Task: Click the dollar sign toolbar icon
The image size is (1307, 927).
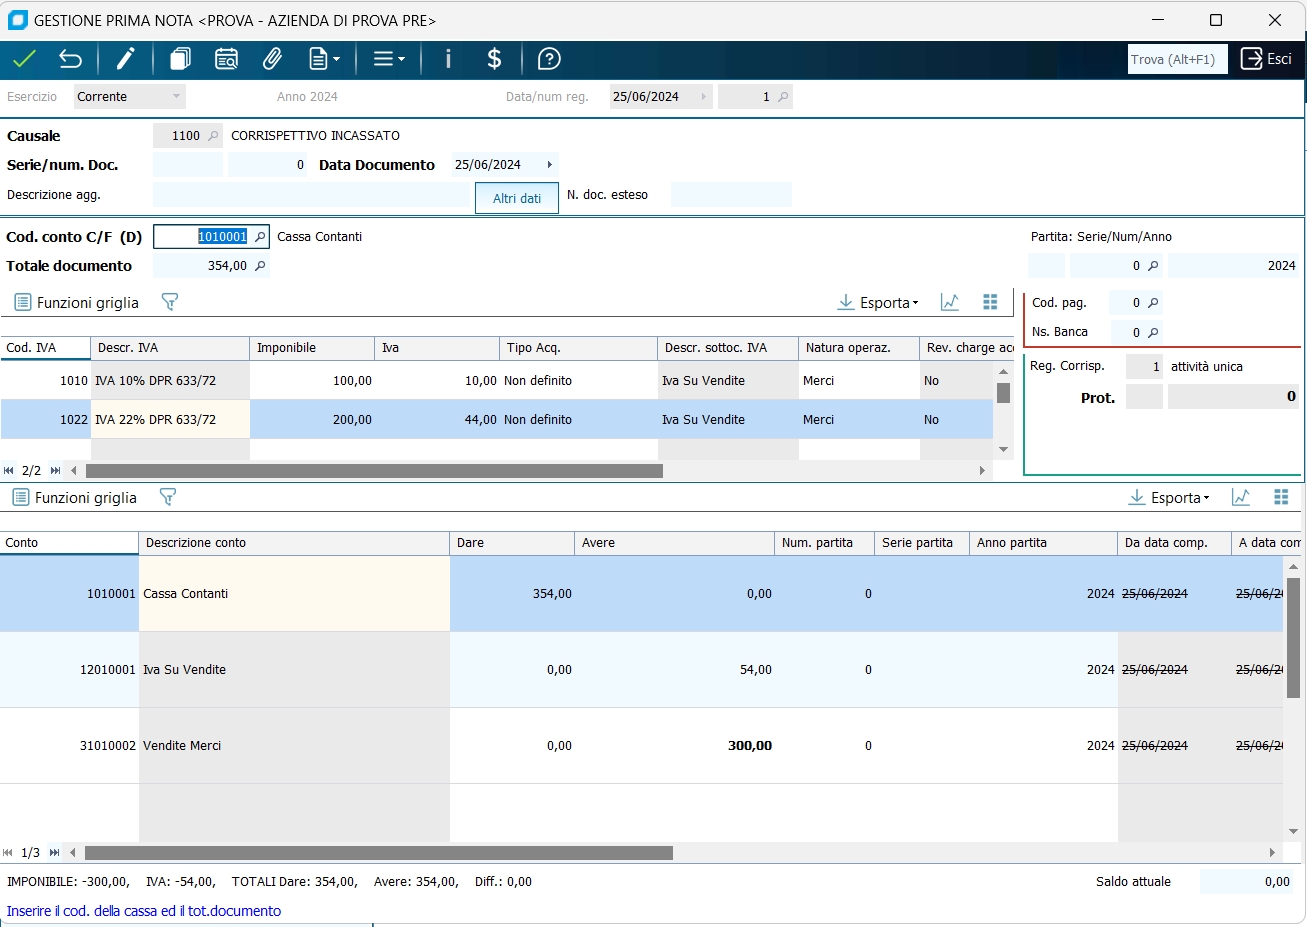Action: click(x=494, y=59)
